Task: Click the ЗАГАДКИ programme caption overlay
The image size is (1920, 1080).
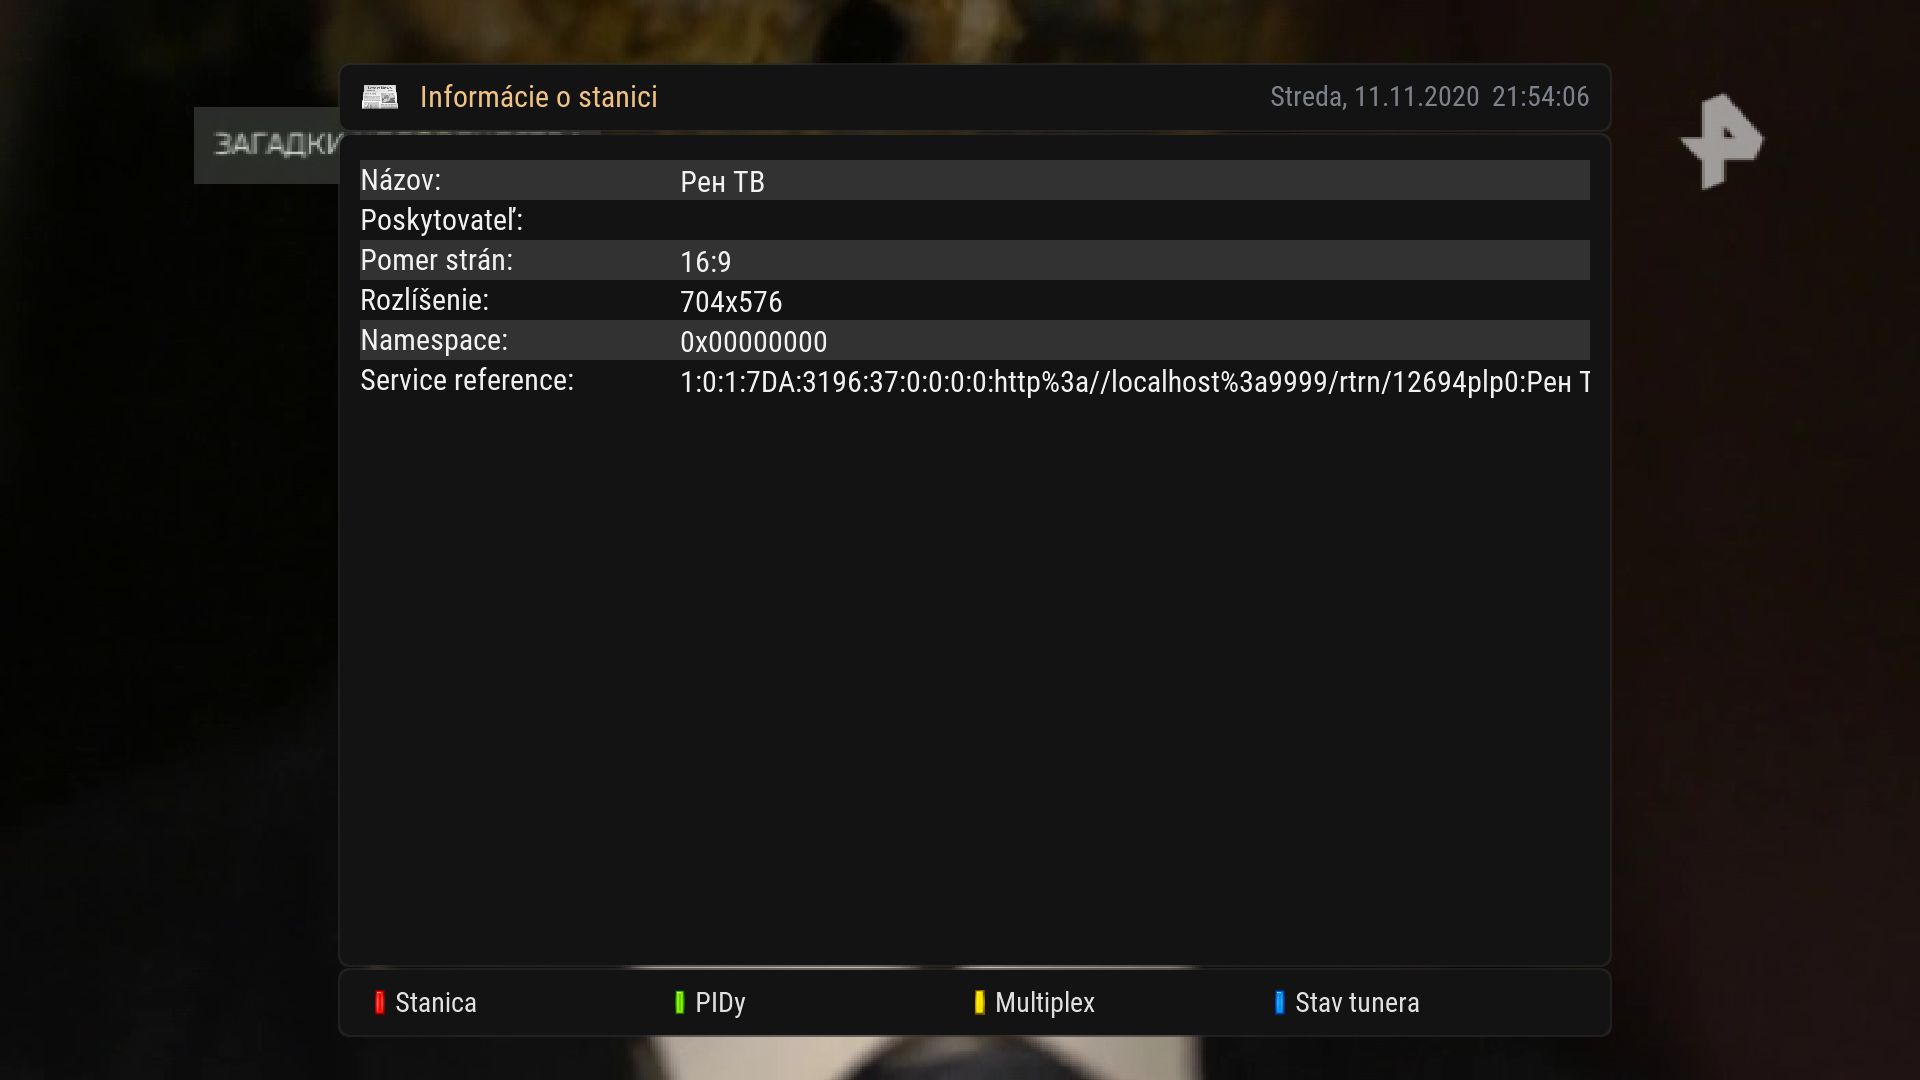Action: pos(267,145)
